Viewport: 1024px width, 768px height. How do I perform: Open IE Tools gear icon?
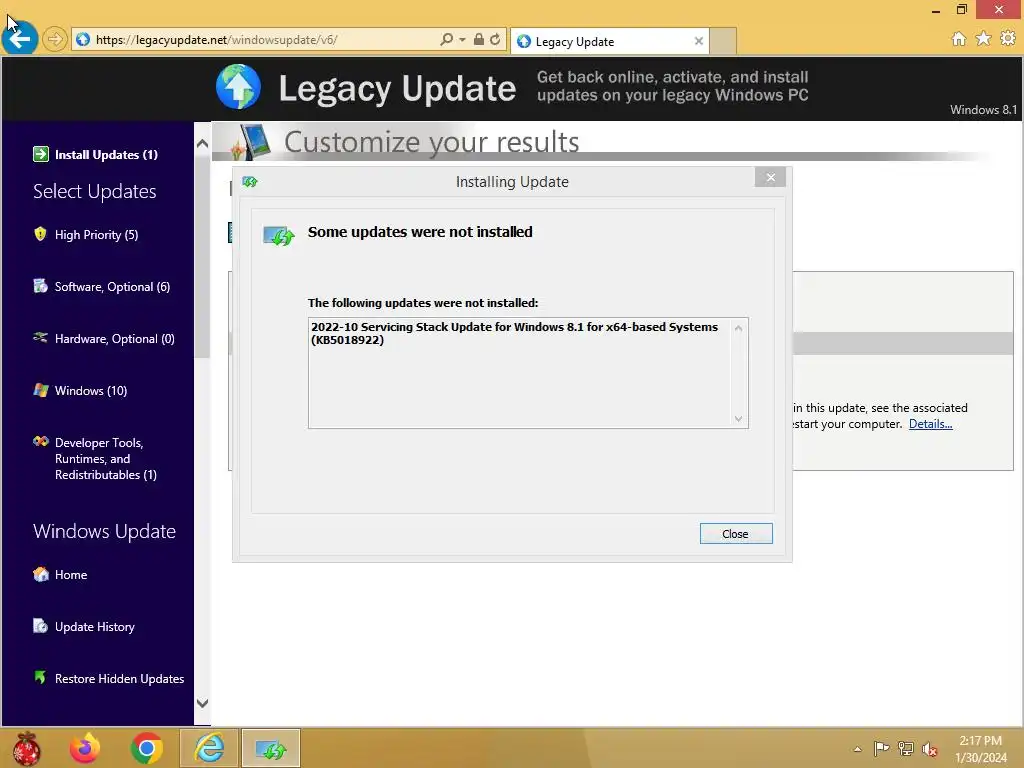click(x=1008, y=39)
